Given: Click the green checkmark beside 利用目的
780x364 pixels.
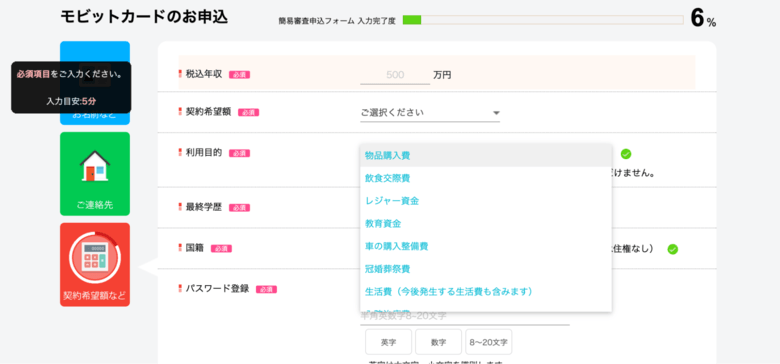Looking at the screenshot, I should pyautogui.click(x=626, y=154).
